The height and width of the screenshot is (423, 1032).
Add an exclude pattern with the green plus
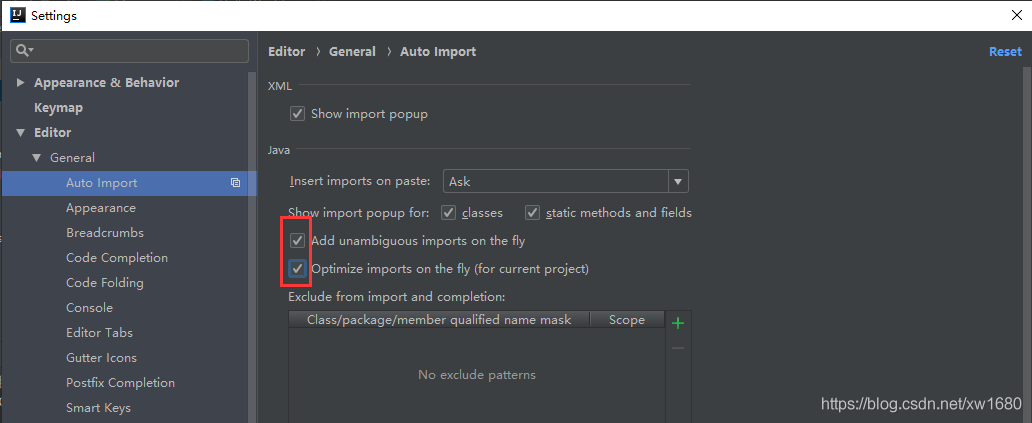[678, 323]
